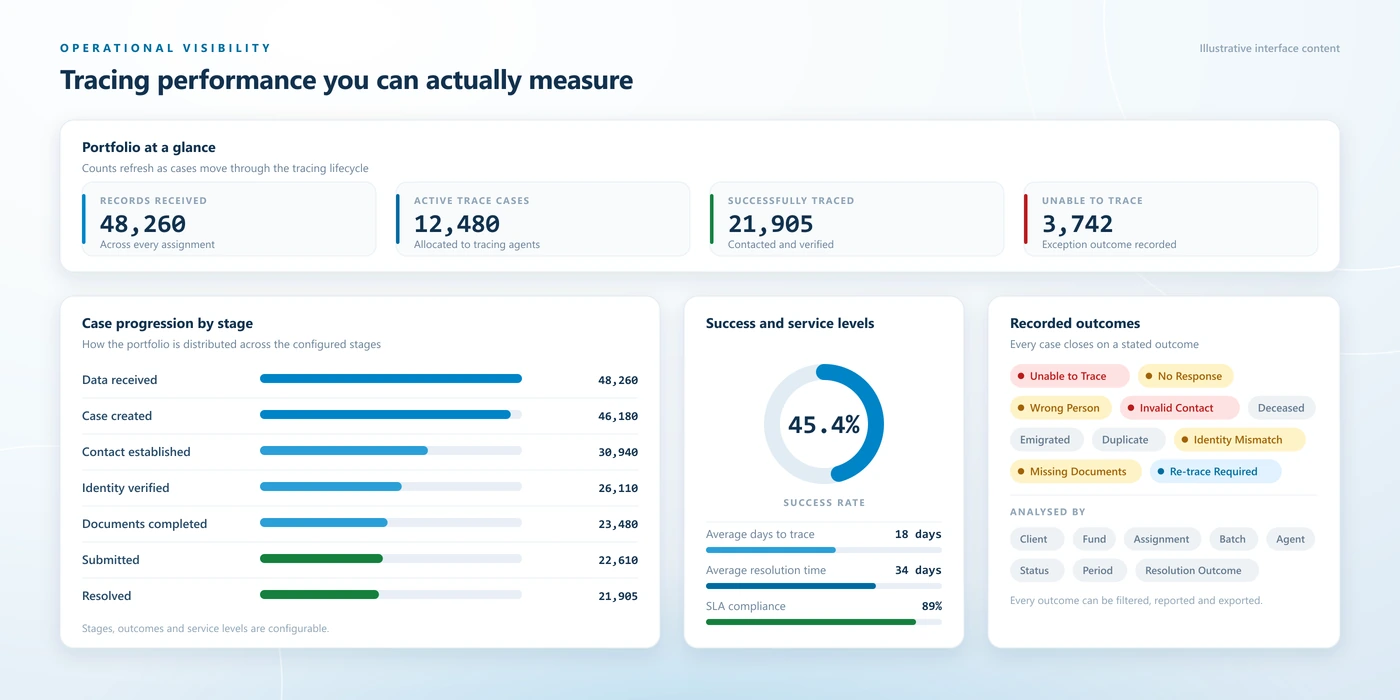This screenshot has width=1400, height=700.
Task: Click the Contact established progress bar
Action: tap(391, 451)
